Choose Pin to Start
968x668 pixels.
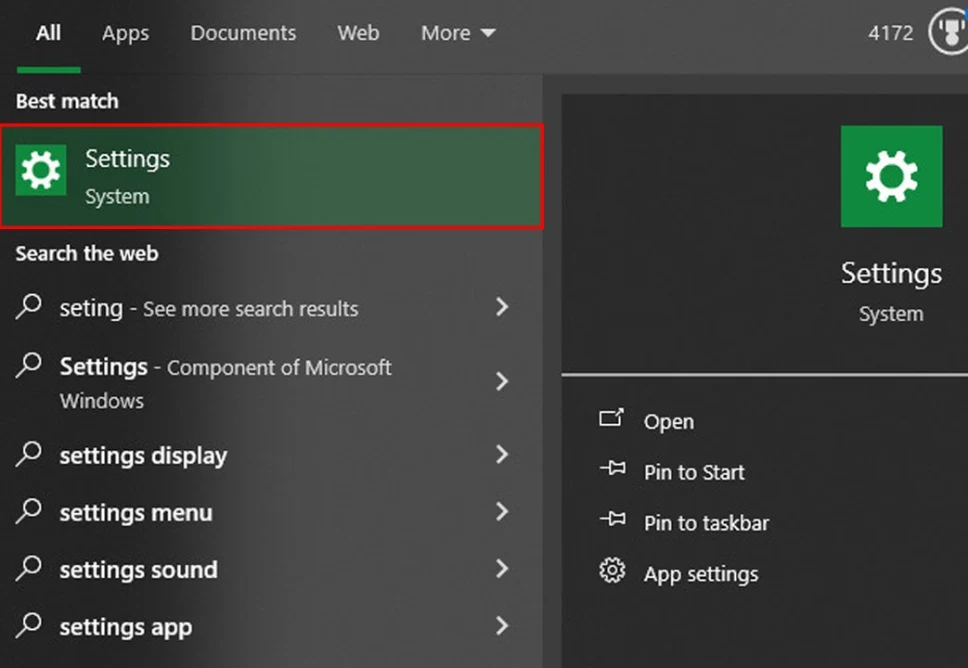694,472
